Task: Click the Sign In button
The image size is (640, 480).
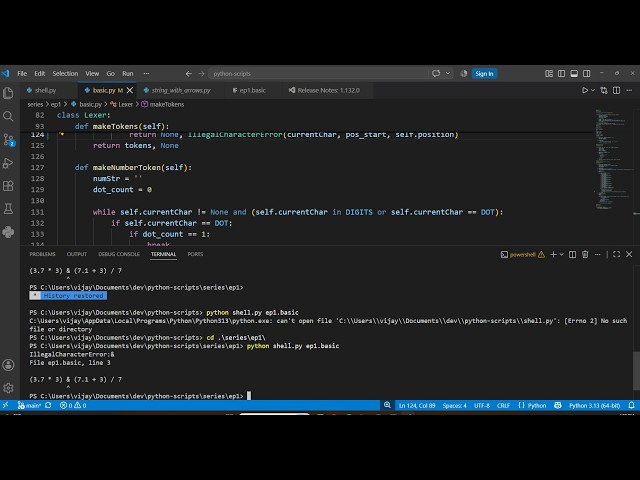Action: tap(484, 73)
